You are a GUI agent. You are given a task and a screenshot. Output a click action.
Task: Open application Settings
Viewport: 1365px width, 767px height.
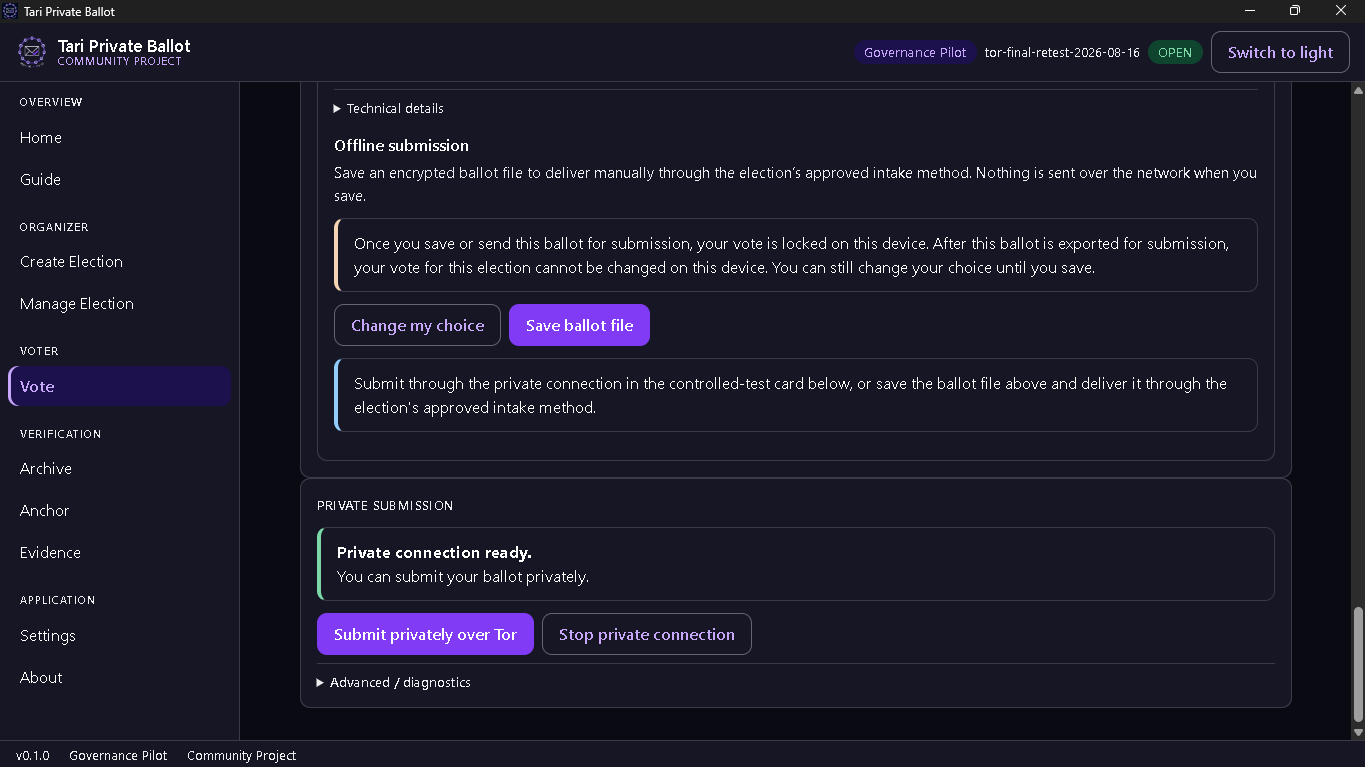119,636
